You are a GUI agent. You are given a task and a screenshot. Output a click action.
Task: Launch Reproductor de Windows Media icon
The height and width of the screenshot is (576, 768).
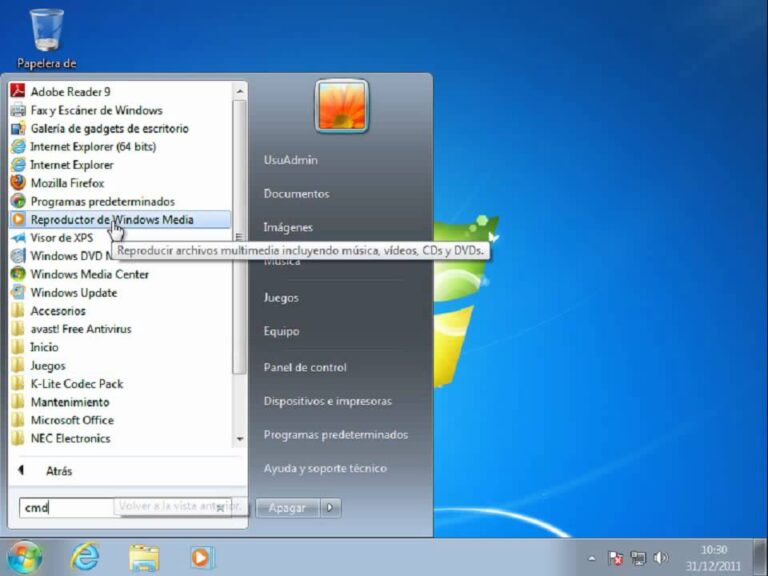18,219
